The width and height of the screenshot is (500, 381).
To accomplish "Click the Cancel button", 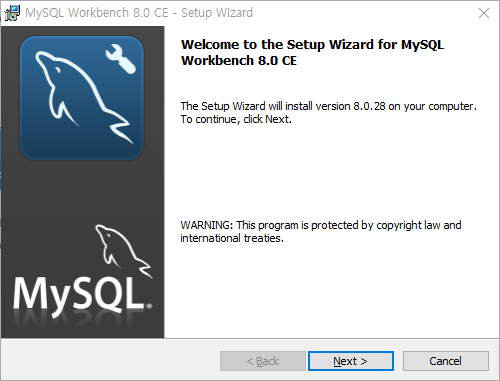I will point(446,361).
